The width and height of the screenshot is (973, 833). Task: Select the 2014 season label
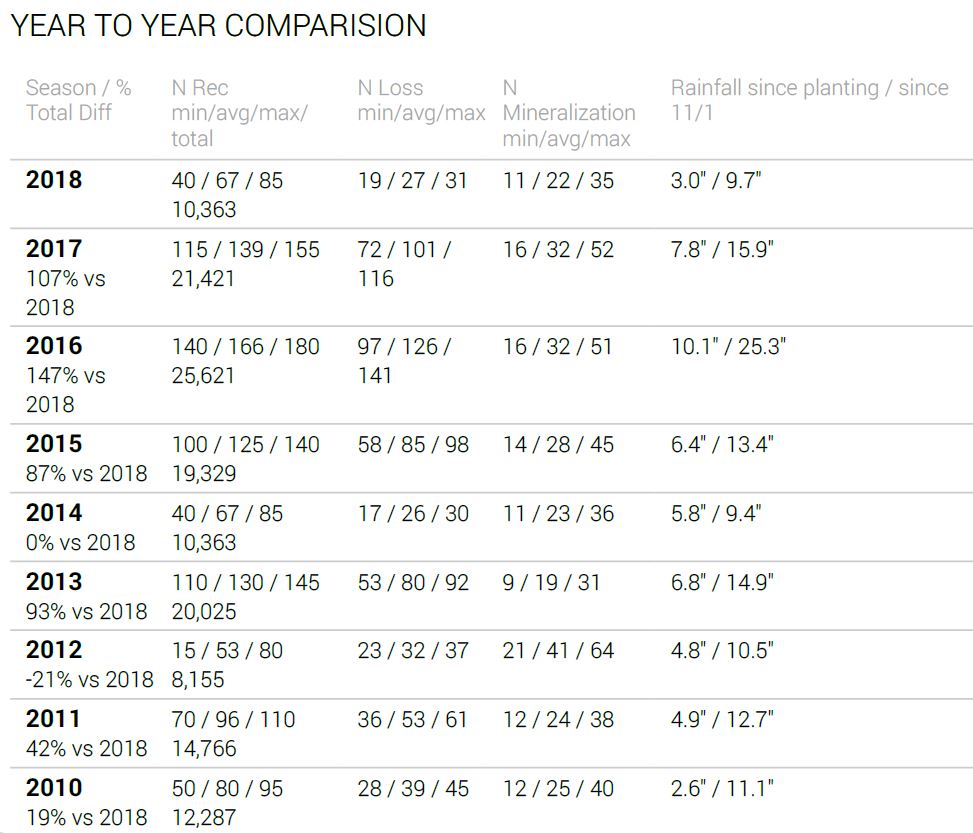tap(54, 513)
